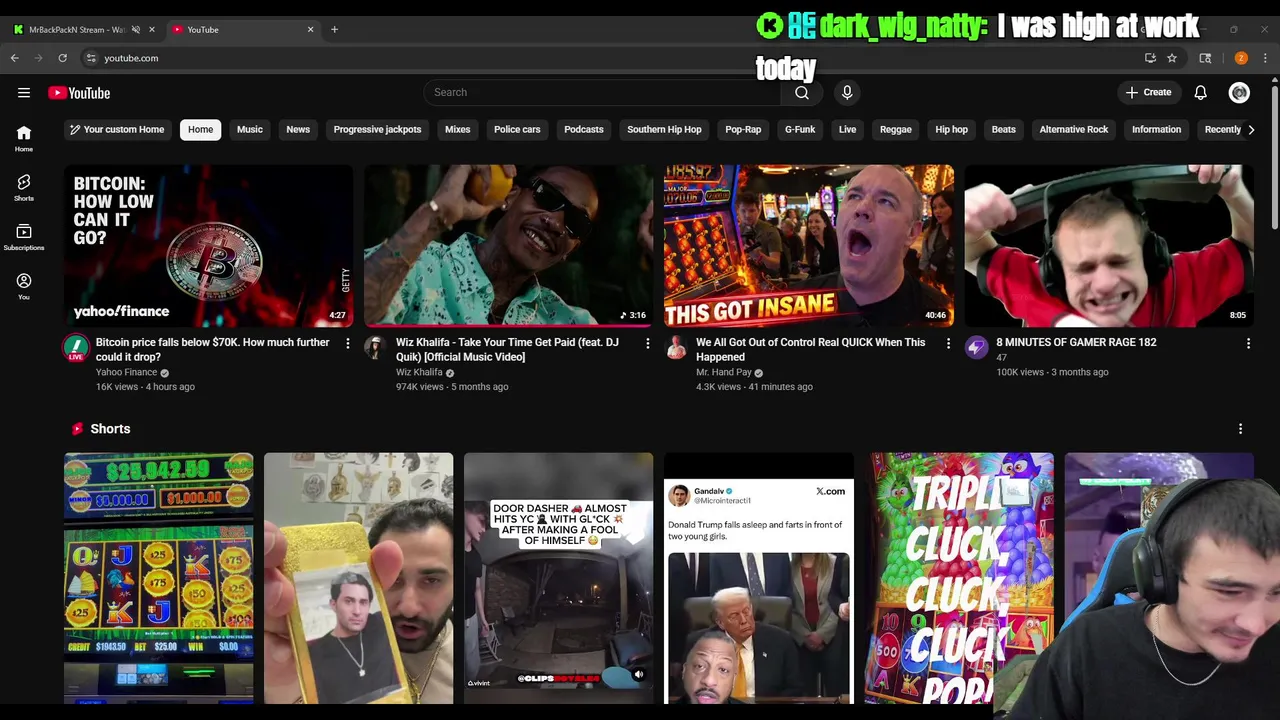Open the Gamer Rage video thumbnail
Viewport: 1280px width, 720px height.
(x=1109, y=246)
